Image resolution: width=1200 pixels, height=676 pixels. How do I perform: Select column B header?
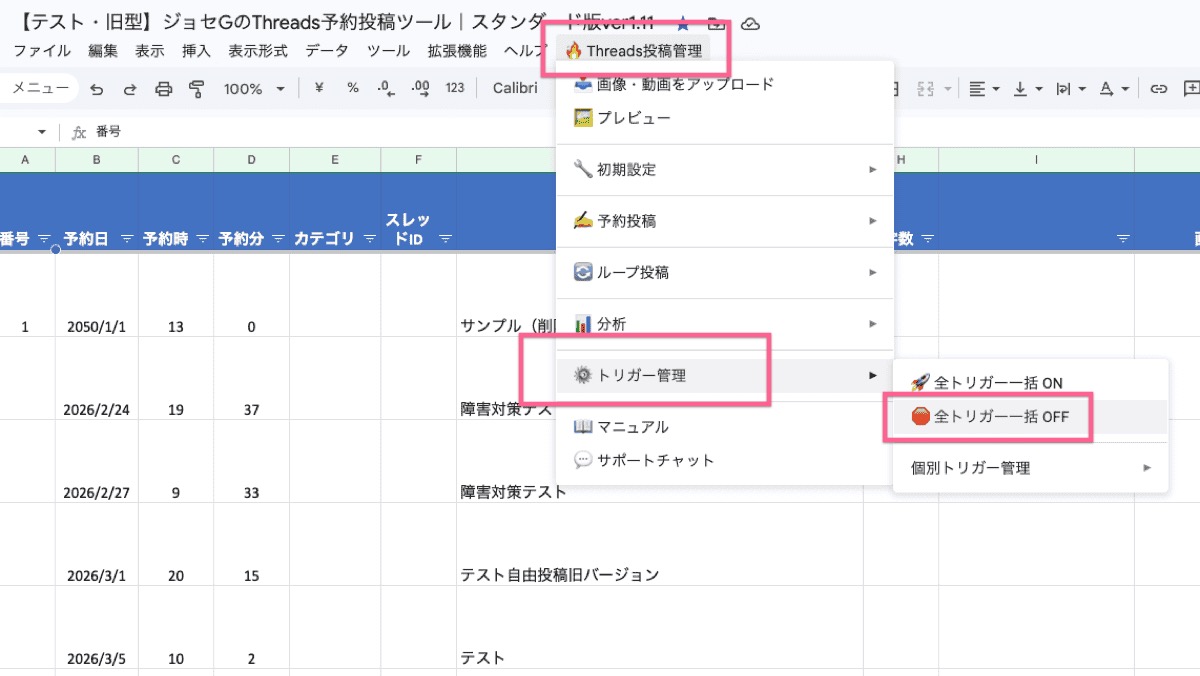97,160
